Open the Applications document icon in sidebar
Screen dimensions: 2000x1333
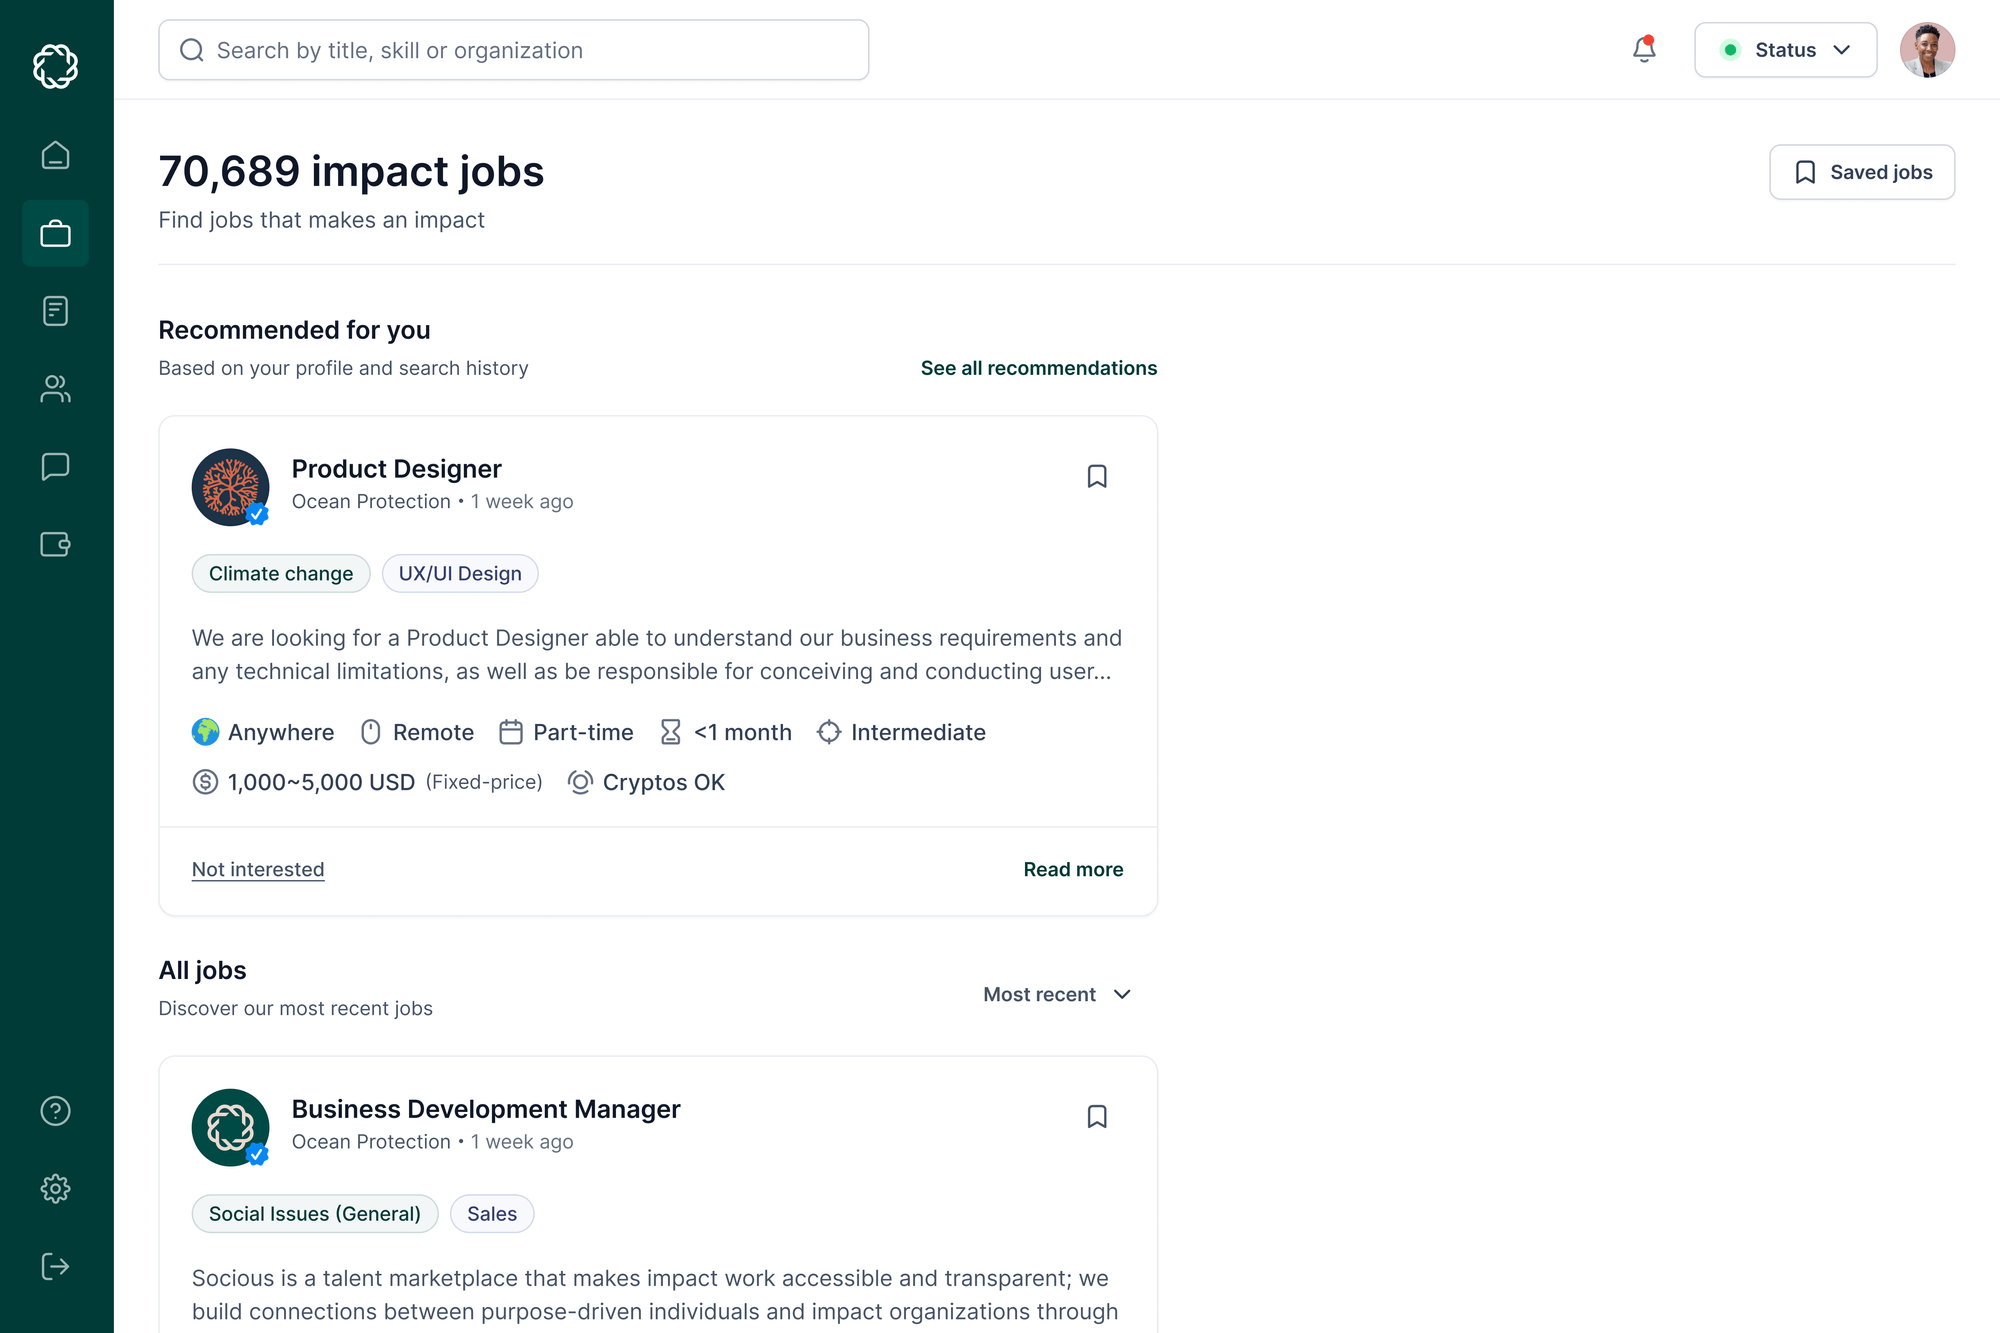pos(56,311)
